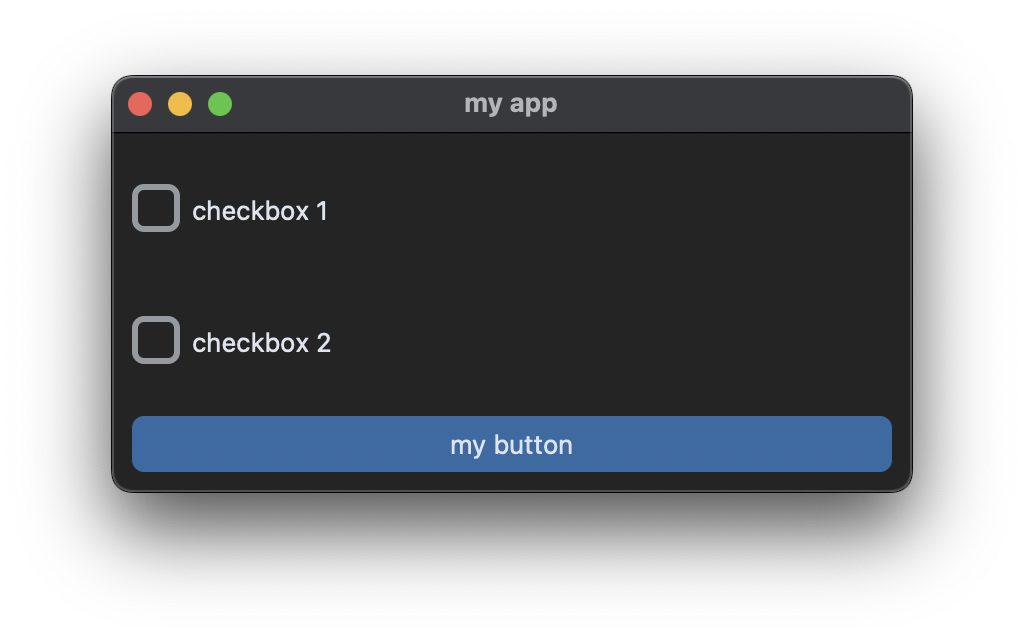The width and height of the screenshot is (1024, 640).
Task: Click the square box of checkbox 2
Action: 156,340
